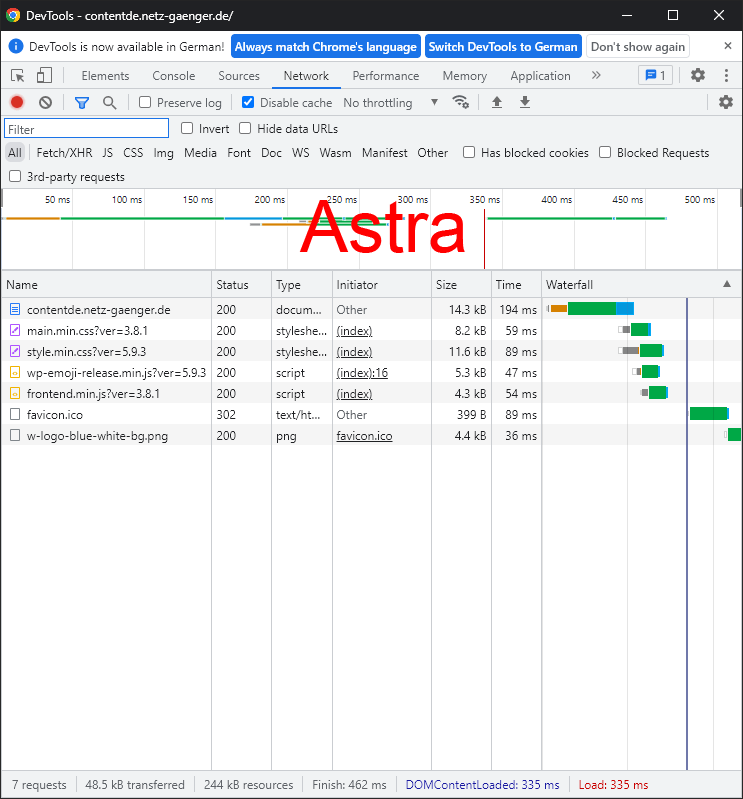Image resolution: width=743 pixels, height=799 pixels.
Task: Select w-logo-blue-white-bg.png request name
Action: tap(97, 436)
